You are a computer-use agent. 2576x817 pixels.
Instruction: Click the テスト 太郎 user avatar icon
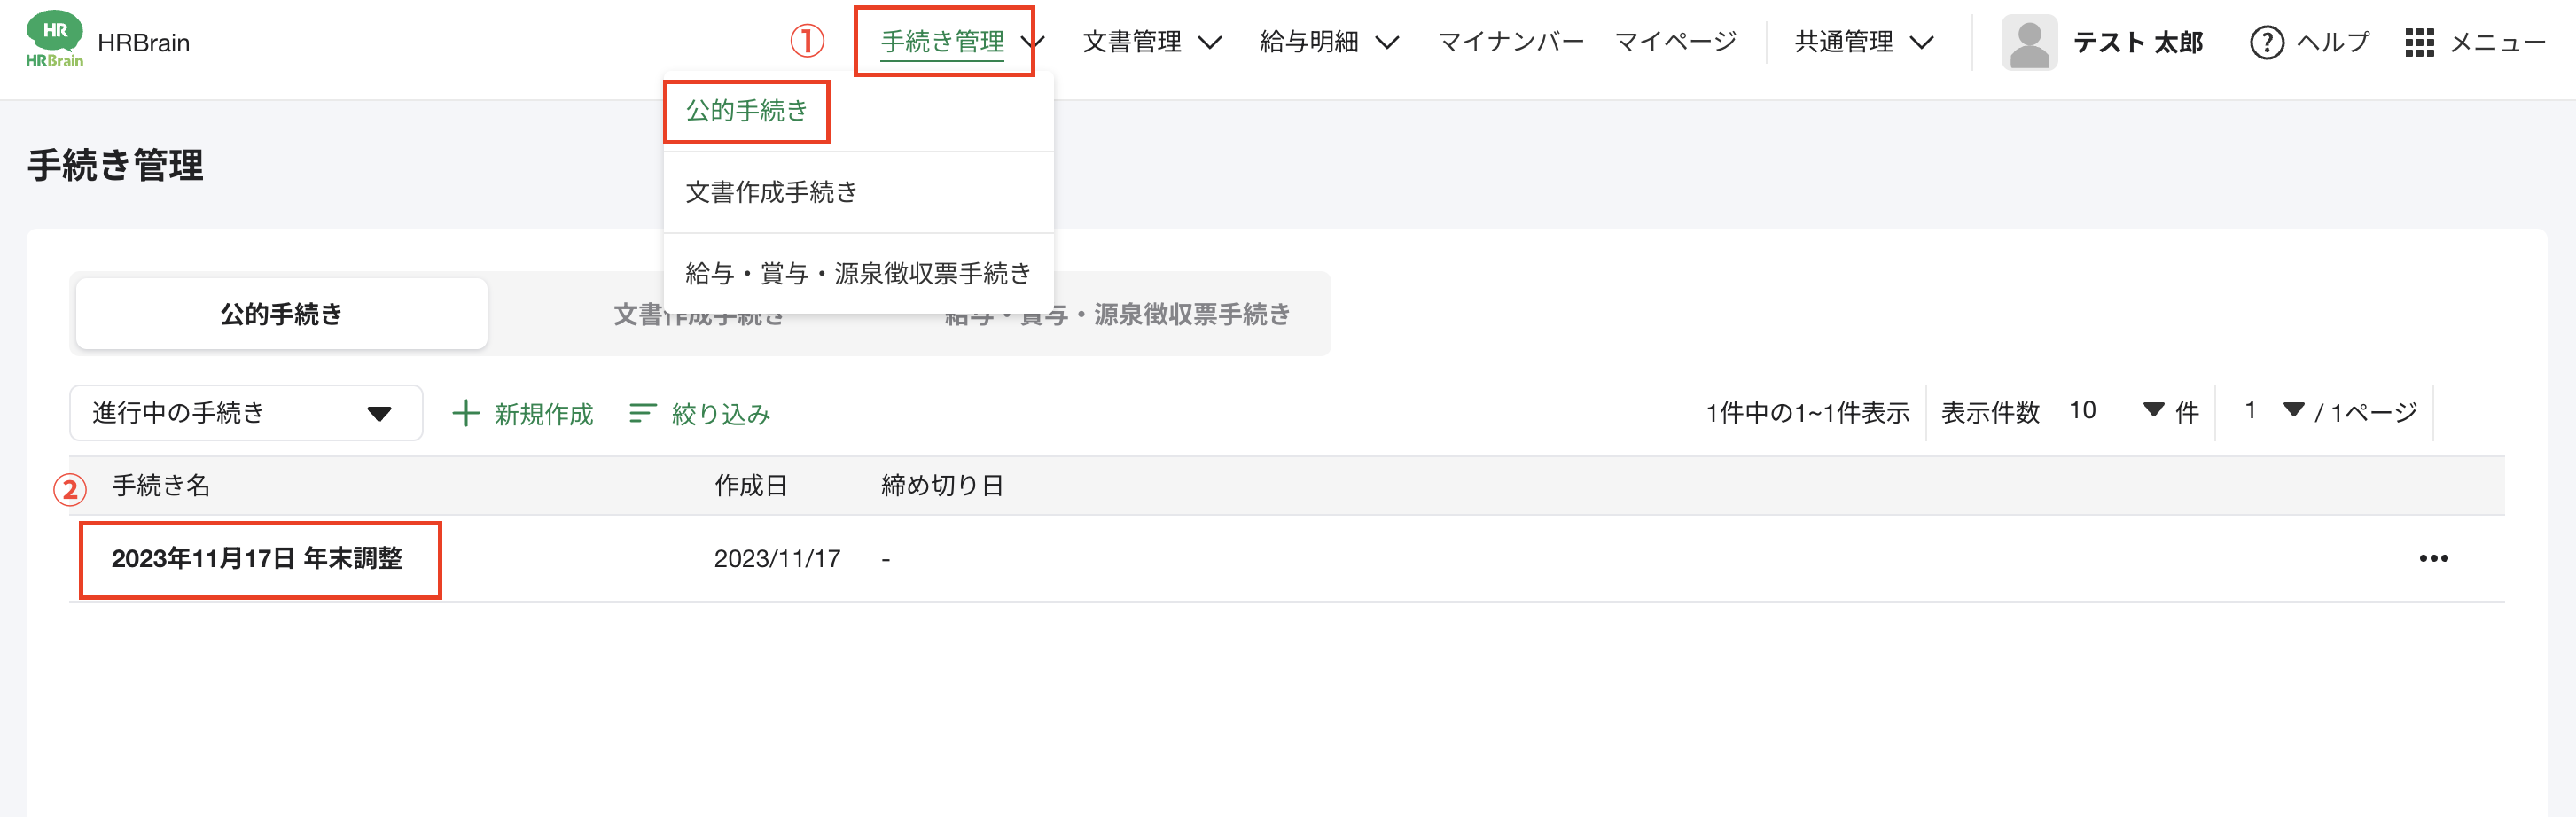[2029, 42]
